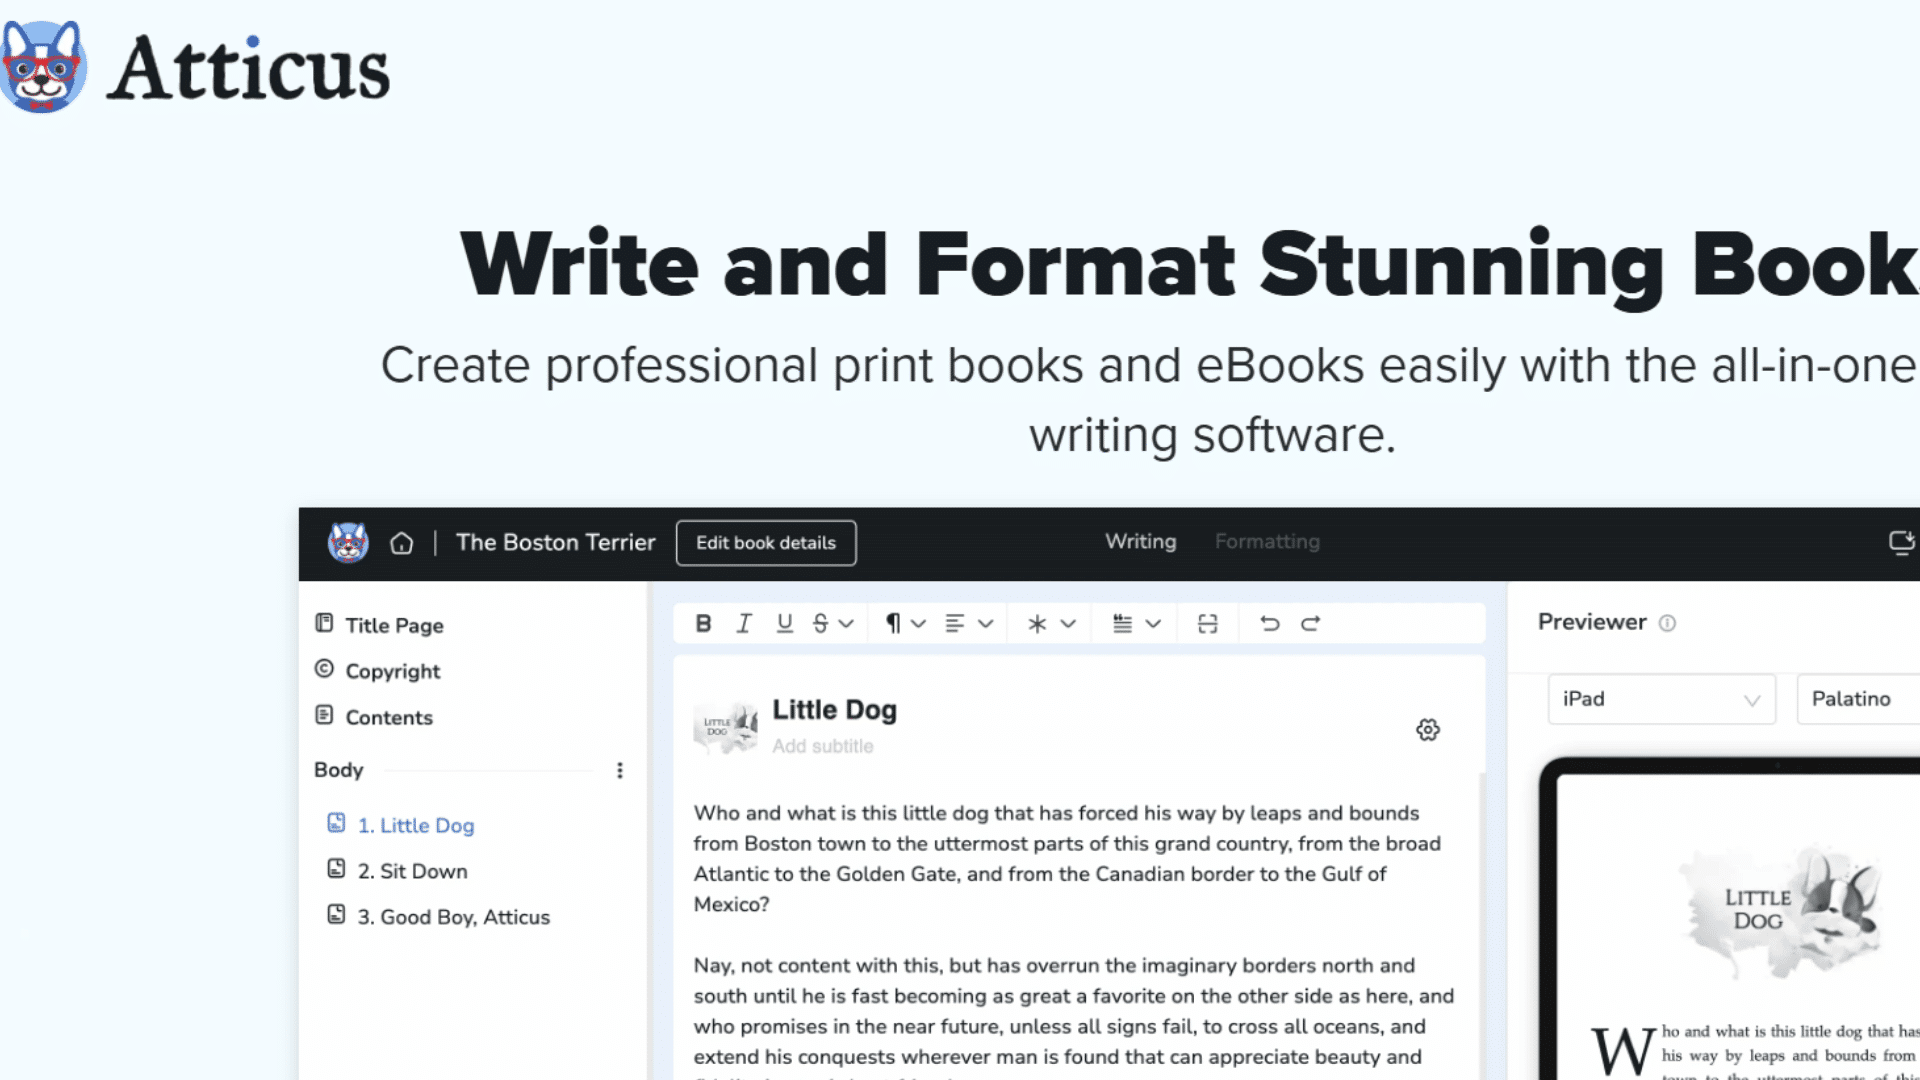Select chapter 1. Little Dog
The image size is (1920, 1080).
pos(416,826)
